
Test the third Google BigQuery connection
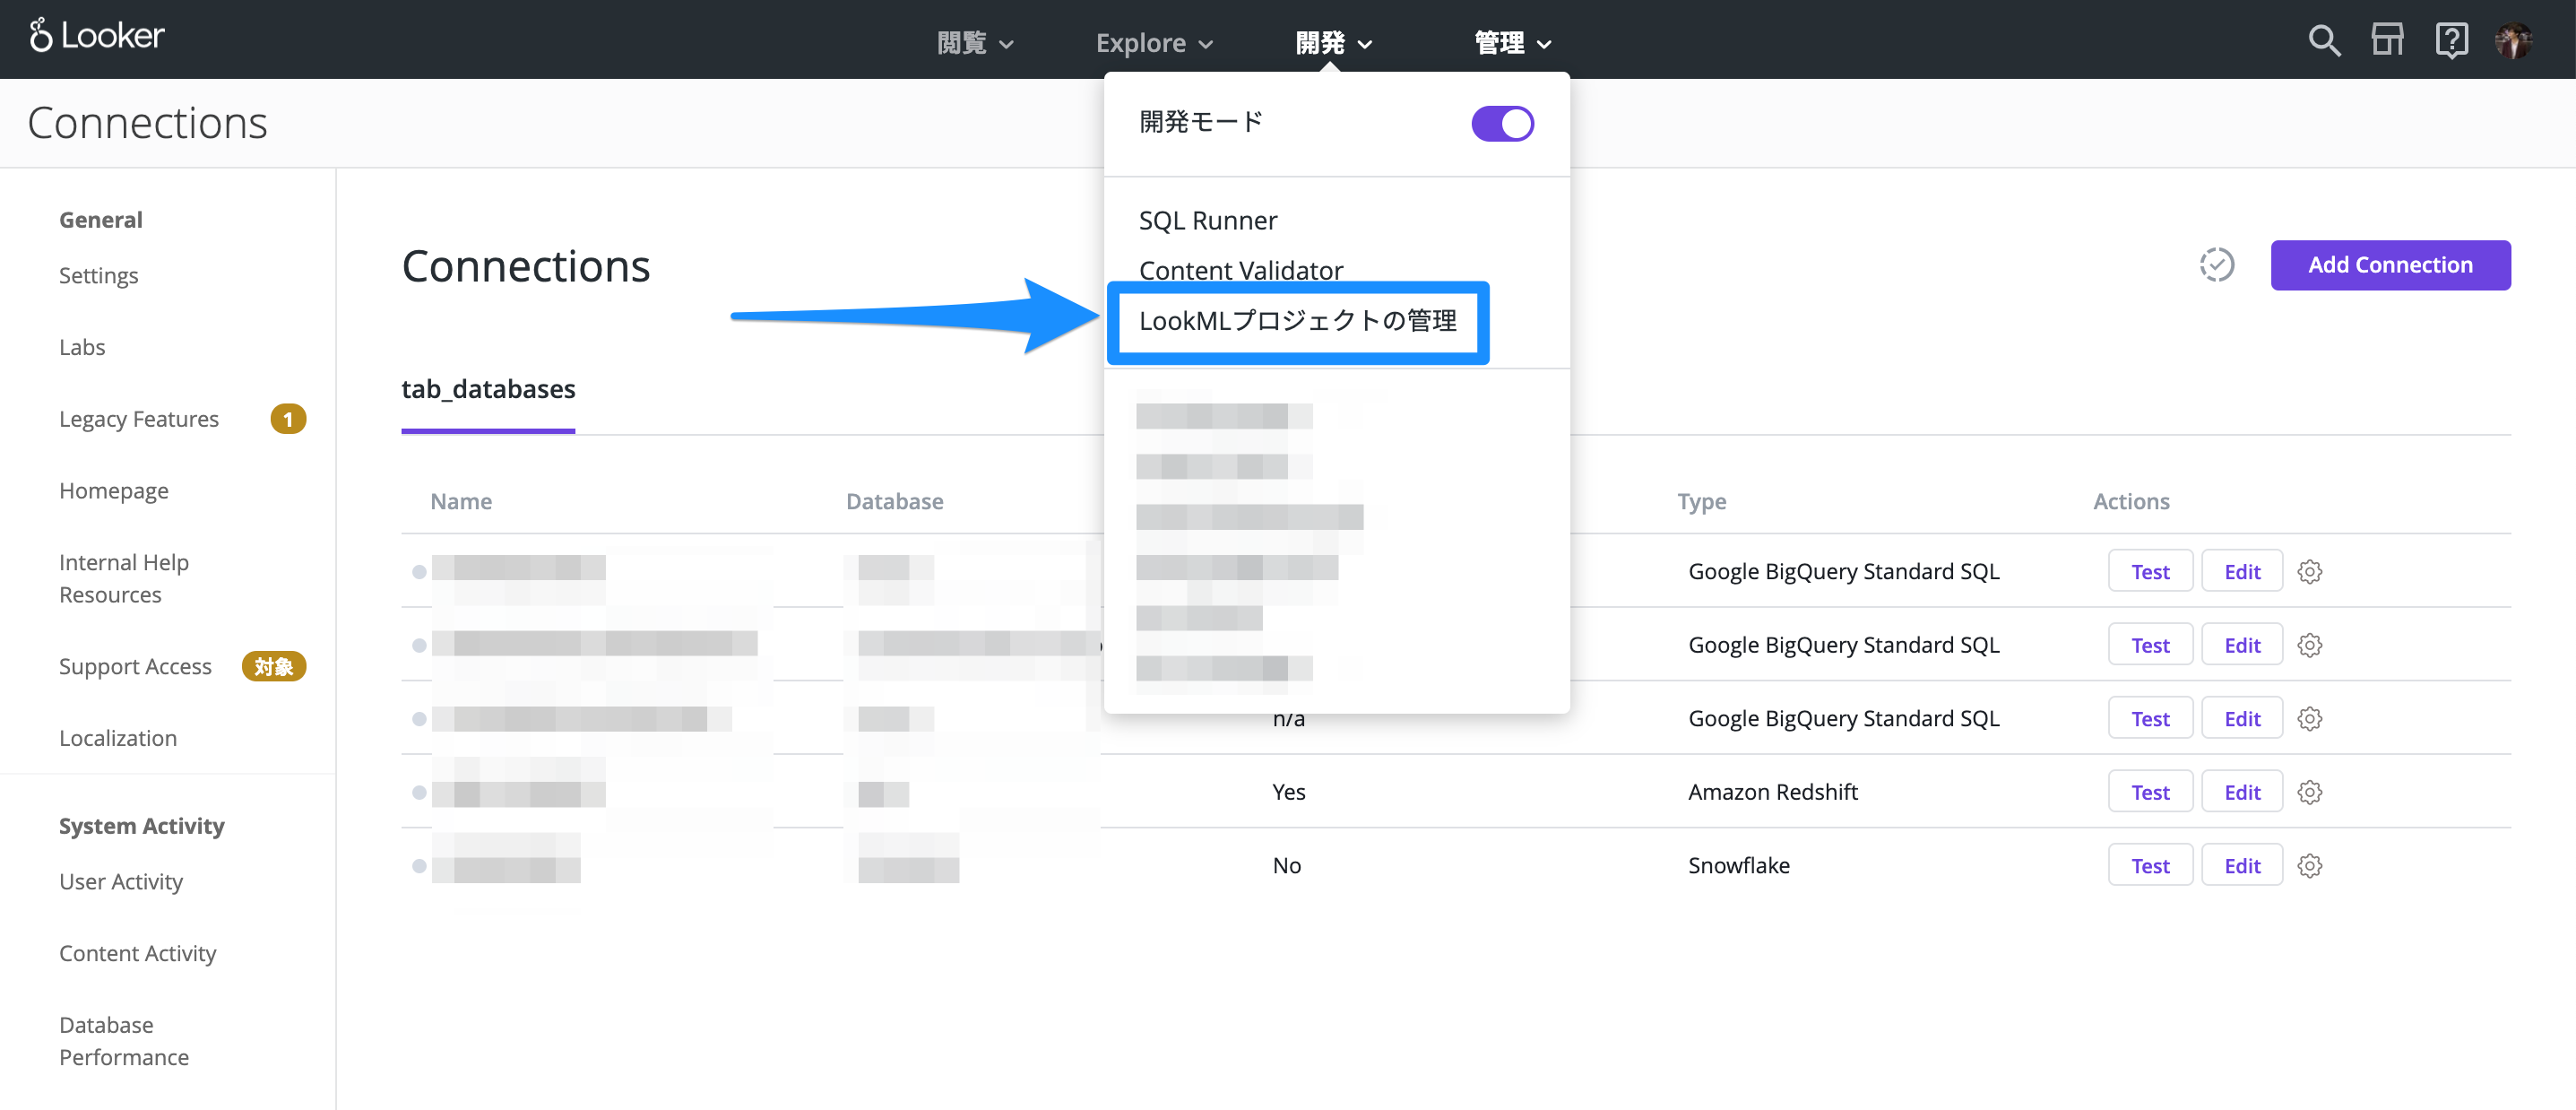click(x=2149, y=719)
